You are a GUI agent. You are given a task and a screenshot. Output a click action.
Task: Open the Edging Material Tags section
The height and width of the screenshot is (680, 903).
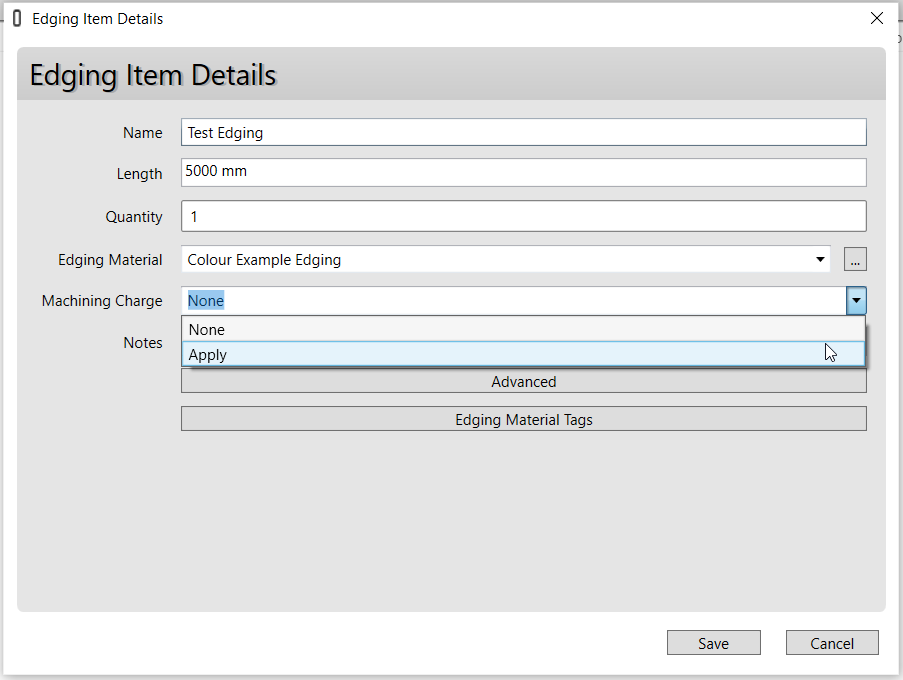pyautogui.click(x=523, y=420)
